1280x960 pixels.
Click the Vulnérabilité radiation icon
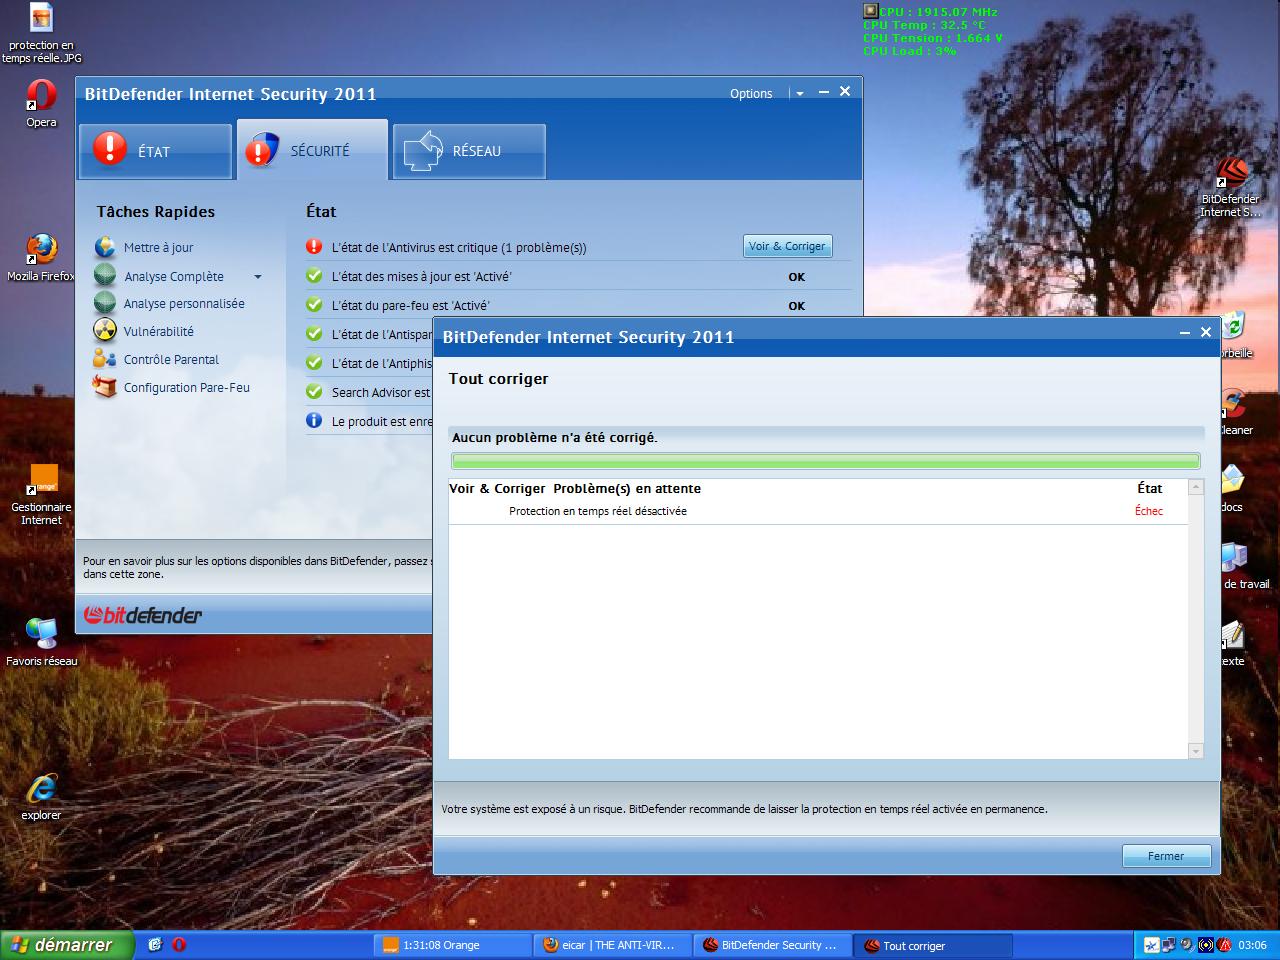105,330
